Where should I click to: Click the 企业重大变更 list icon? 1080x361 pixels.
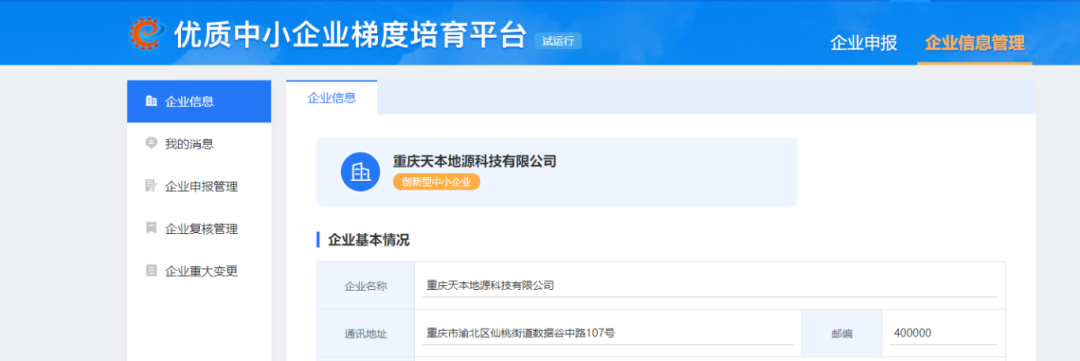152,271
